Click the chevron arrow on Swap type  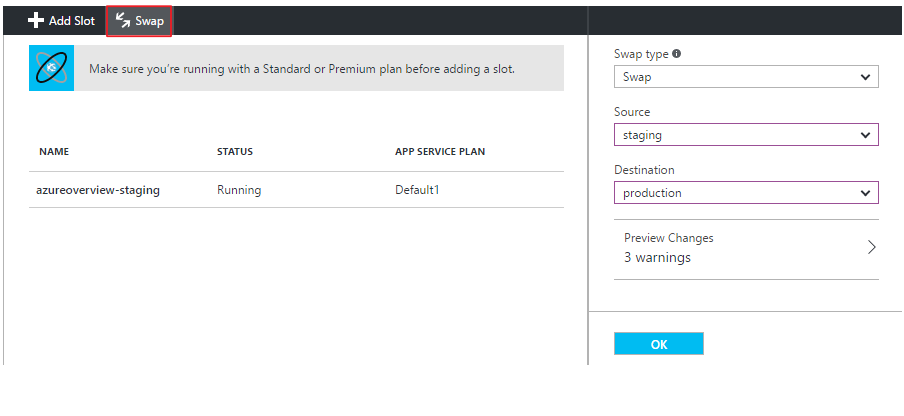click(865, 77)
